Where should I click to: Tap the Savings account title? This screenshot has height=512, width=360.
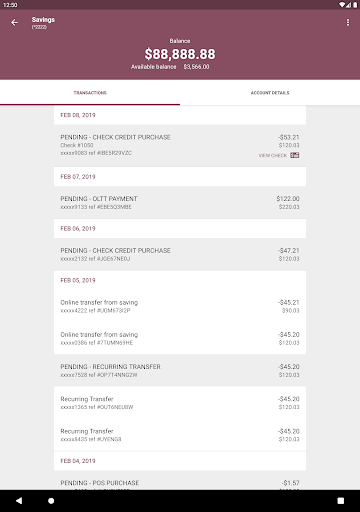click(43, 20)
